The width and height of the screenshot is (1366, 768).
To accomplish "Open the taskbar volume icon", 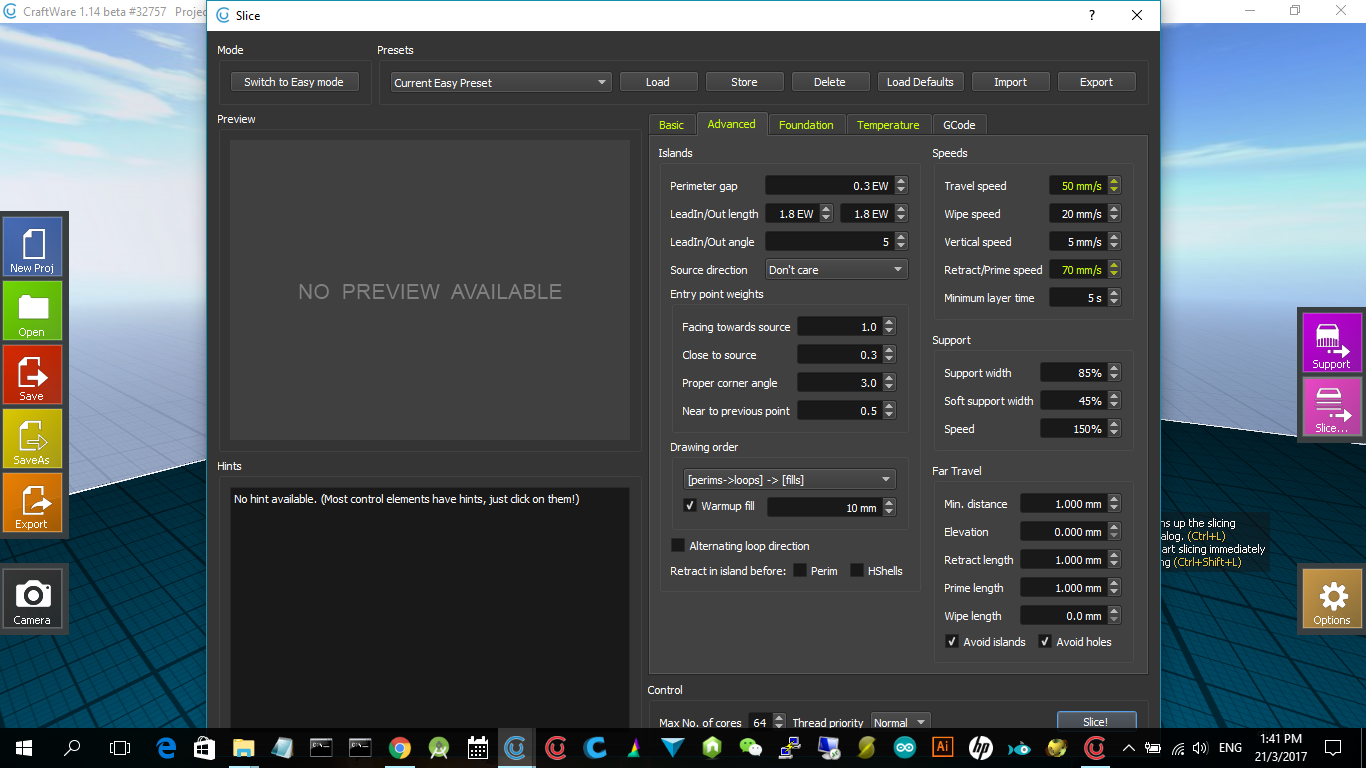I will (1200, 747).
